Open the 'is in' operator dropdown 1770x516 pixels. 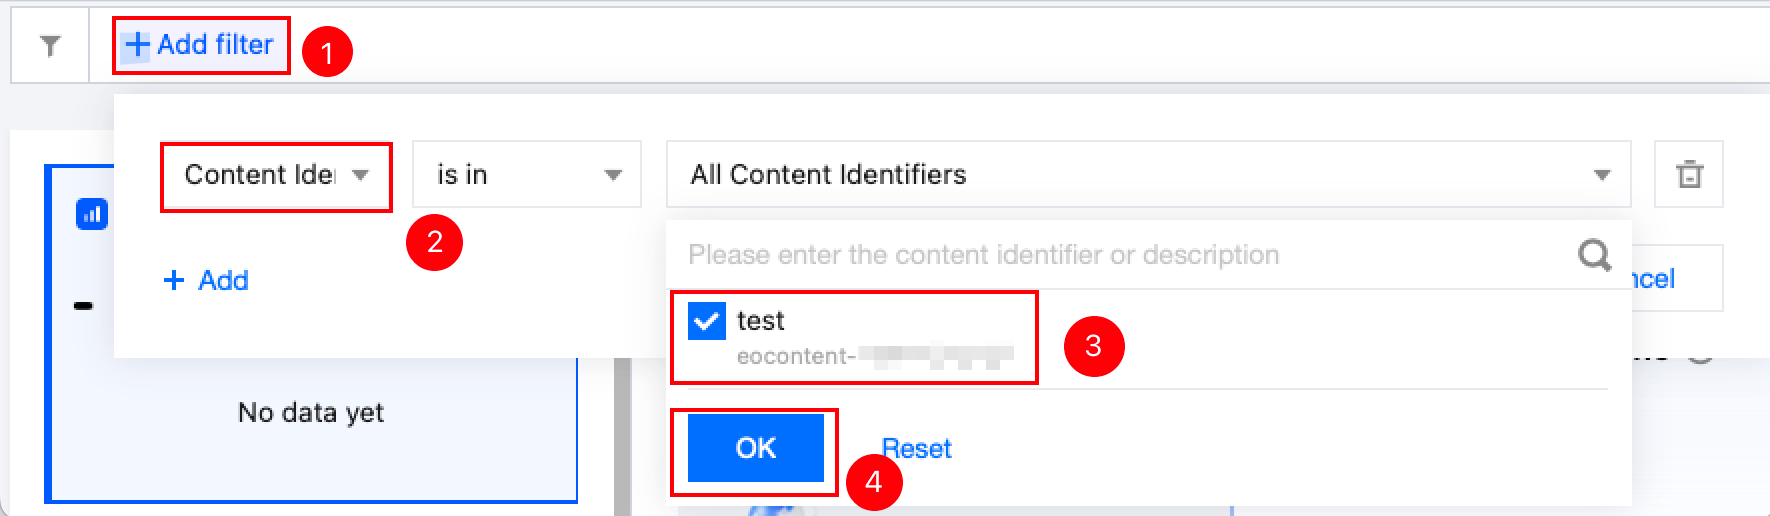(526, 175)
